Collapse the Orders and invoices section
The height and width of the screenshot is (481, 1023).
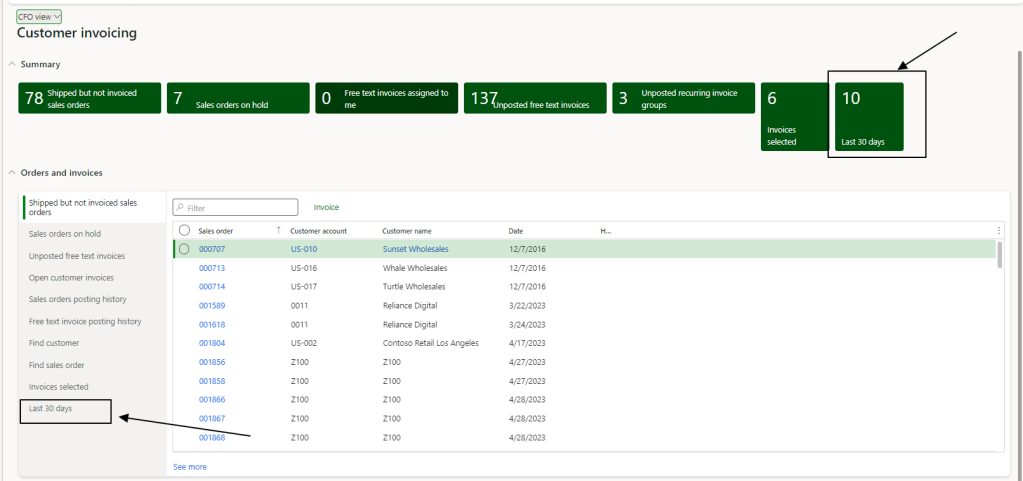[x=11, y=173]
